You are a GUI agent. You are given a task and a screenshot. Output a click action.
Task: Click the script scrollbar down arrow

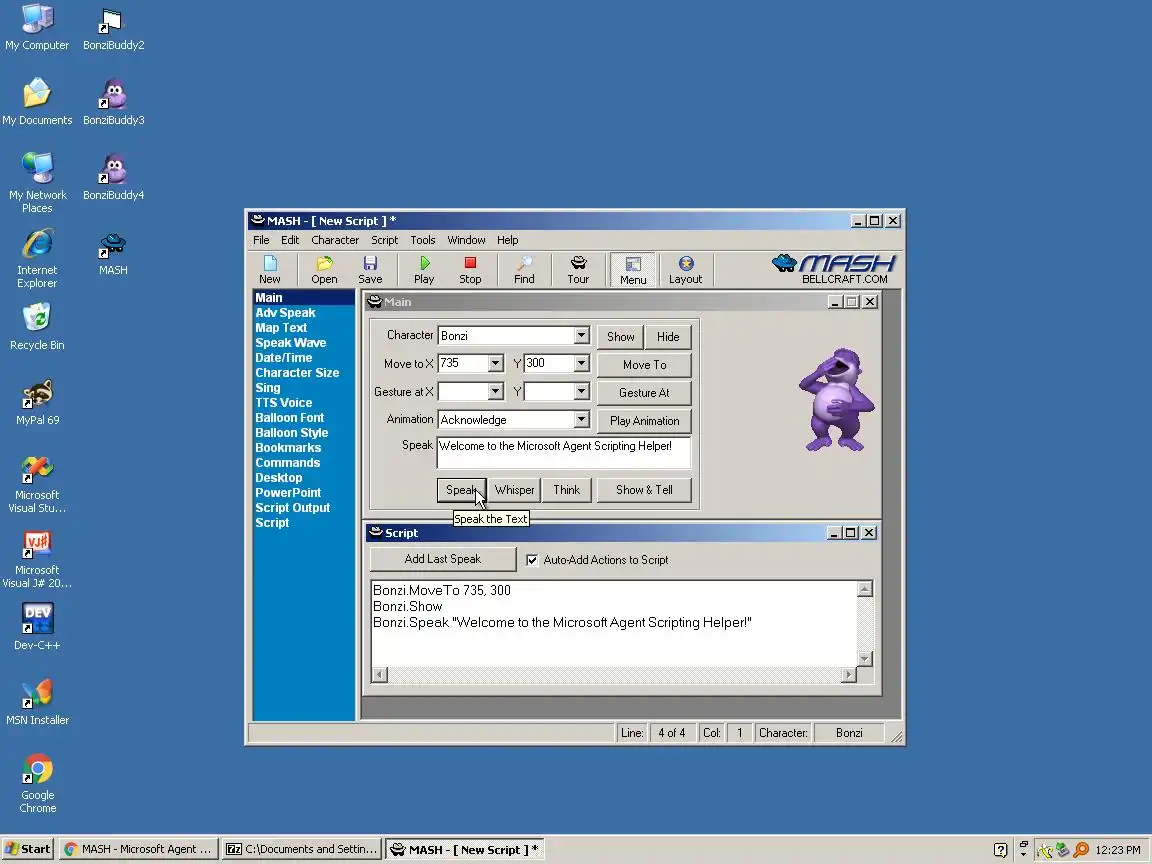[865, 659]
